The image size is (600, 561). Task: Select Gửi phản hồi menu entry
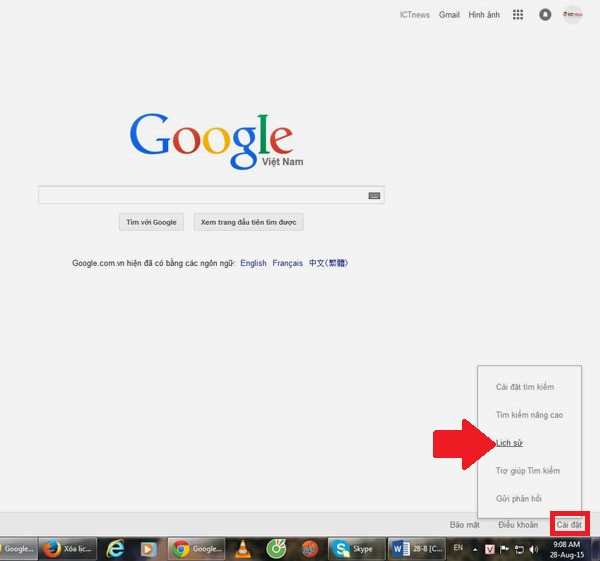pos(518,498)
